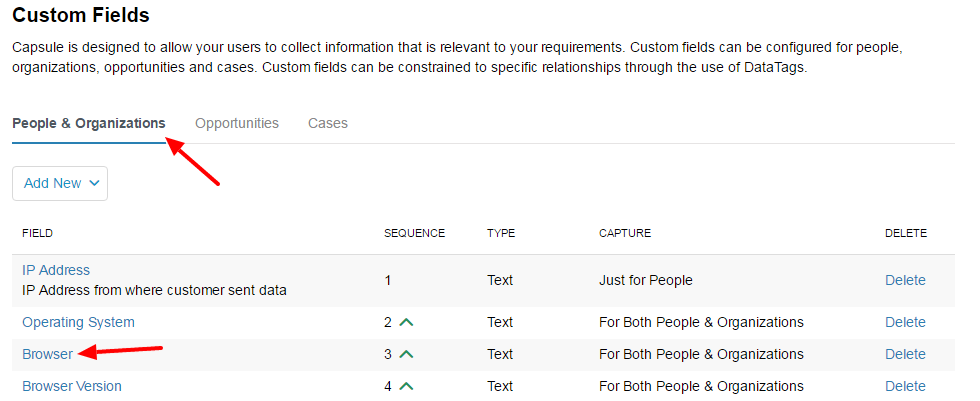Image resolution: width=980 pixels, height=401 pixels.
Task: Open the Cases tab
Action: point(328,123)
